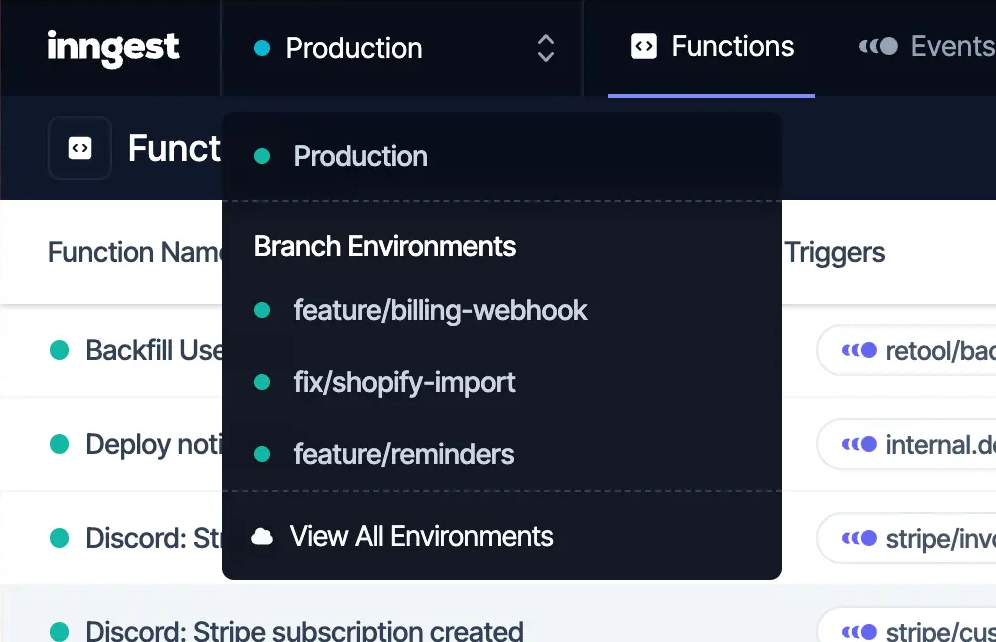Select the fix/shopify-import branch environment
Screen dimensions: 996x642
pos(502,382)
